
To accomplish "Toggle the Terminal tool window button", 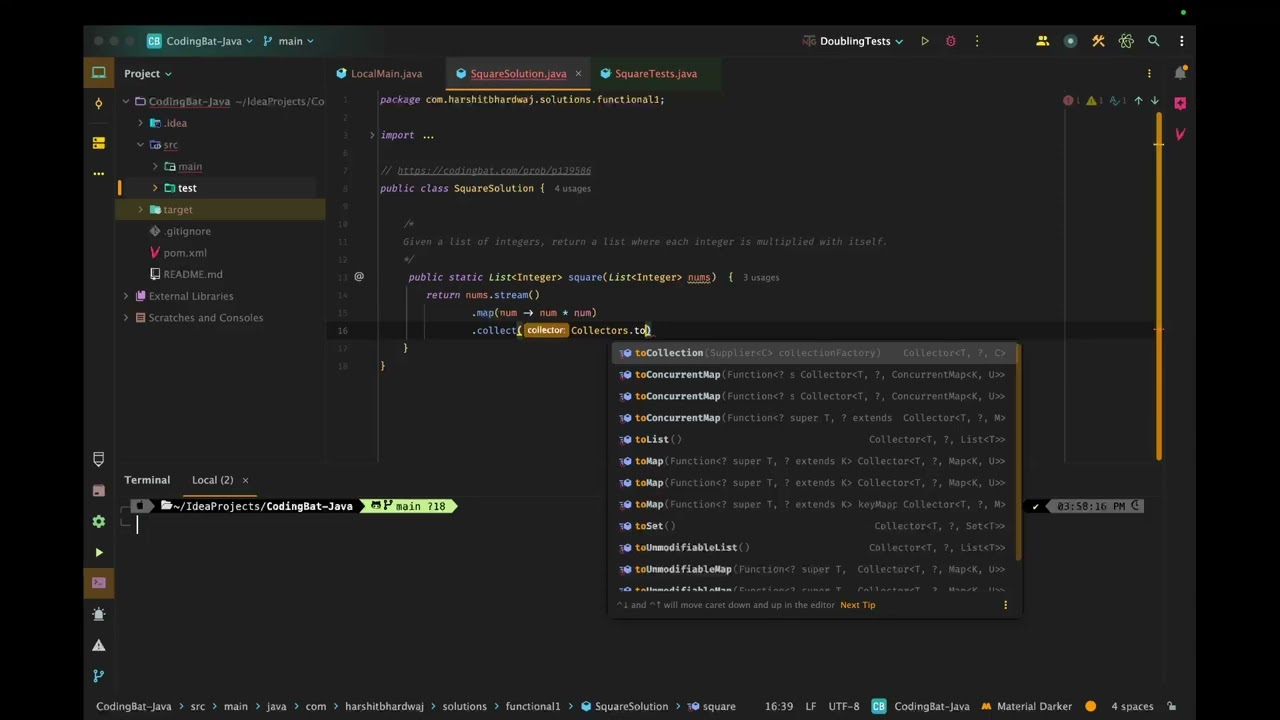I will coord(98,582).
